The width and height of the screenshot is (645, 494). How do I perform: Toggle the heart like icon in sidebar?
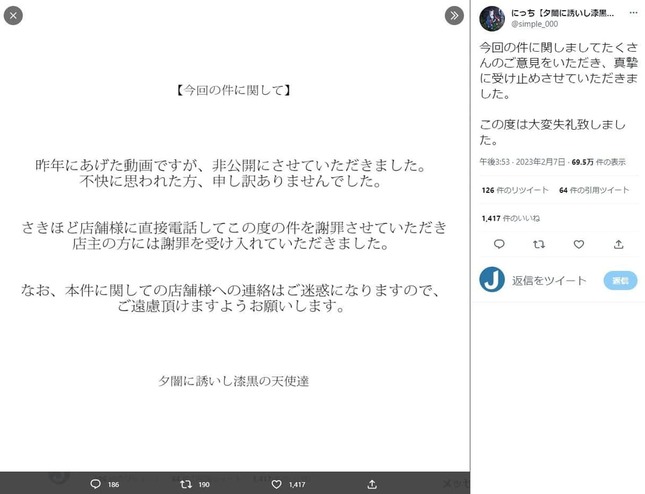578,244
